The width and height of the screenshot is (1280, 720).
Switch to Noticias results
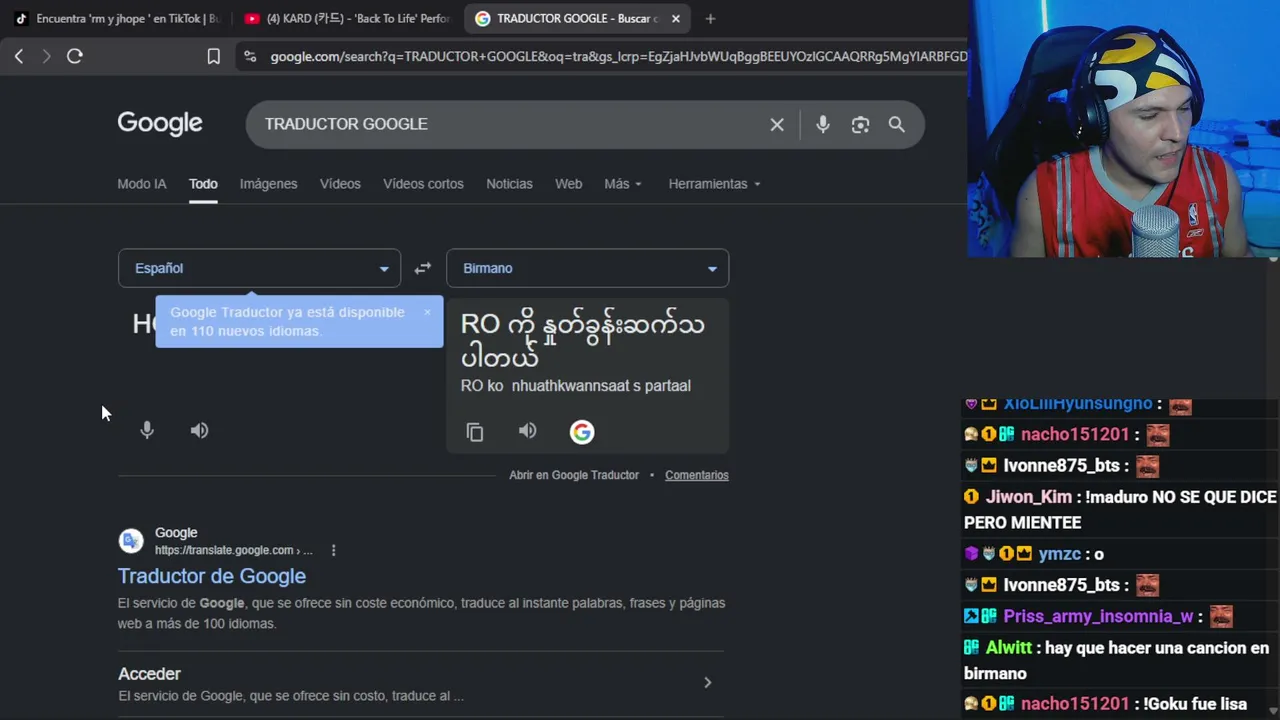tap(509, 184)
